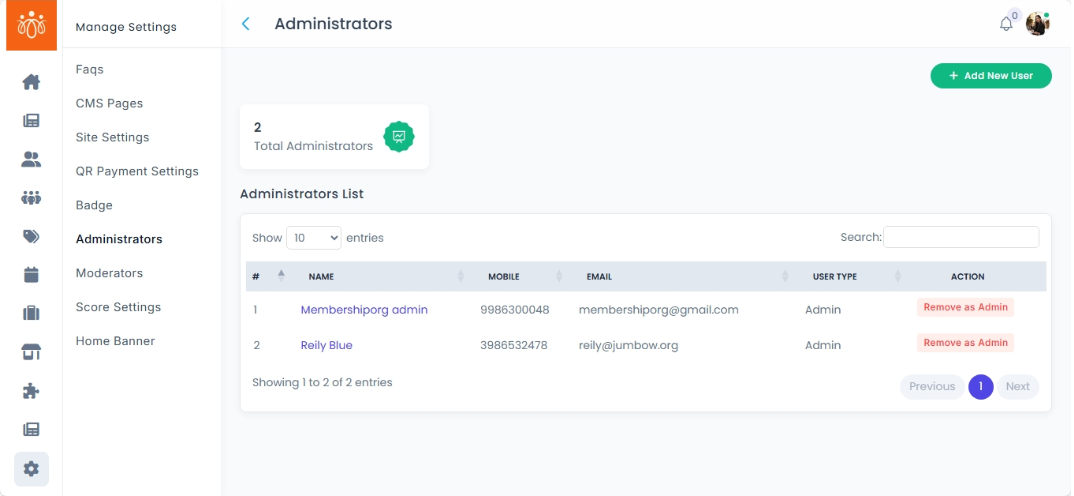The height and width of the screenshot is (496, 1074).
Task: Open the three-person groups icon in sidebar
Action: point(31,198)
